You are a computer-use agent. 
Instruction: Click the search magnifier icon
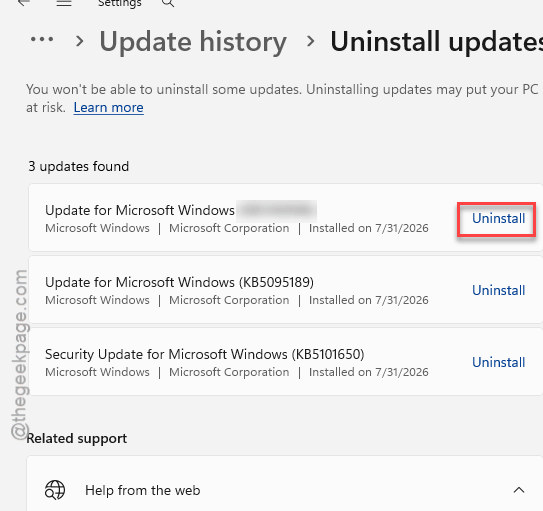[168, 3]
